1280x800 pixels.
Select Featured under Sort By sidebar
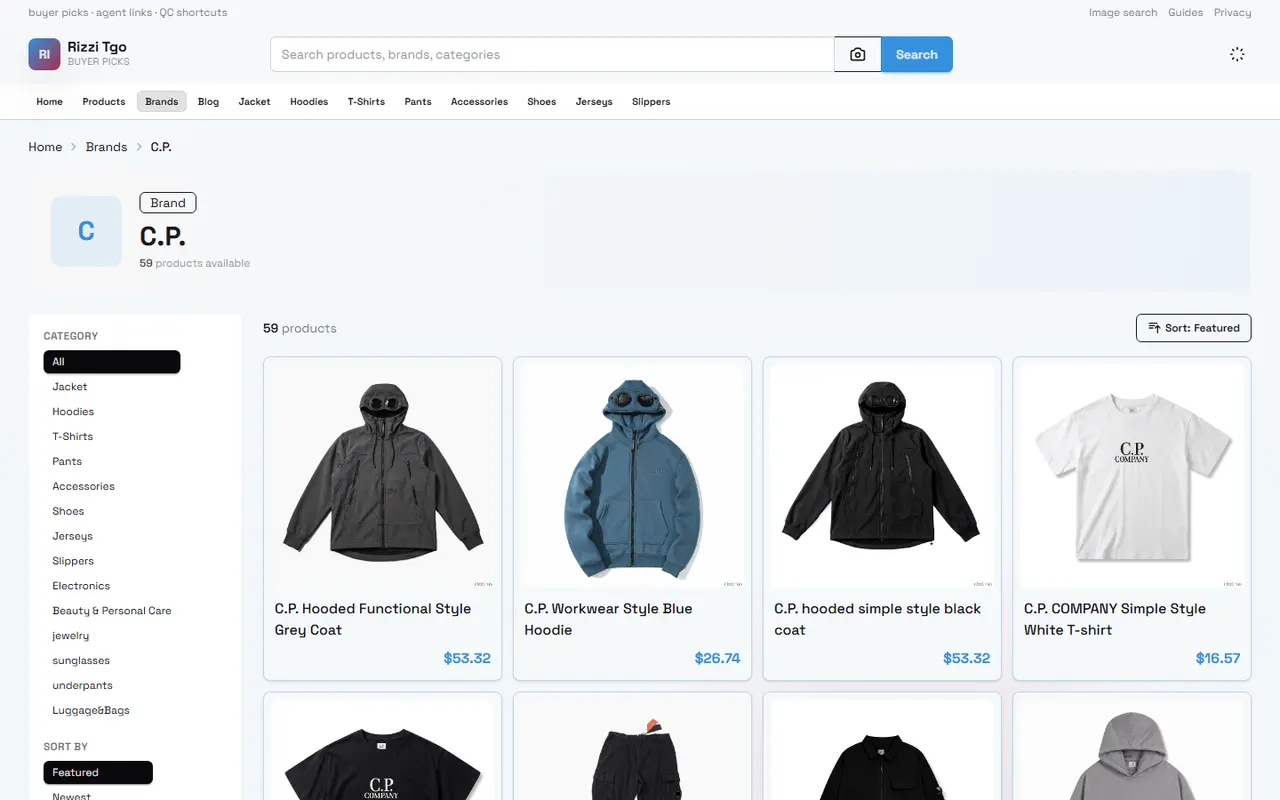click(98, 773)
